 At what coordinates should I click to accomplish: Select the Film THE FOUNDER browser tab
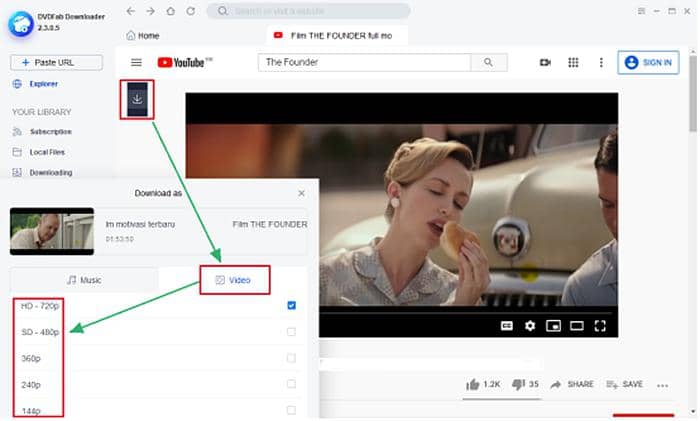[x=337, y=36]
